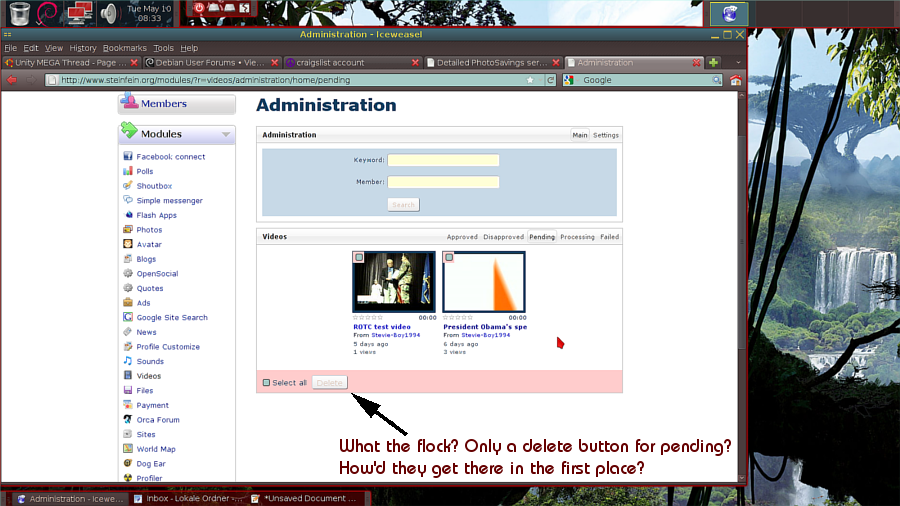Open the Dog Ear icon
This screenshot has width=900, height=506.
pyautogui.click(x=127, y=464)
